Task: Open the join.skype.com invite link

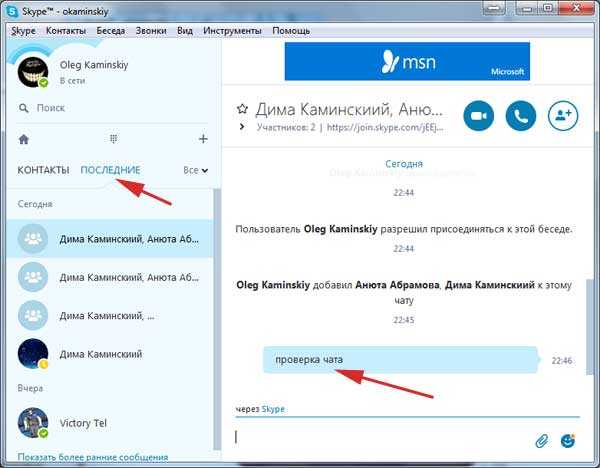Action: pos(385,127)
